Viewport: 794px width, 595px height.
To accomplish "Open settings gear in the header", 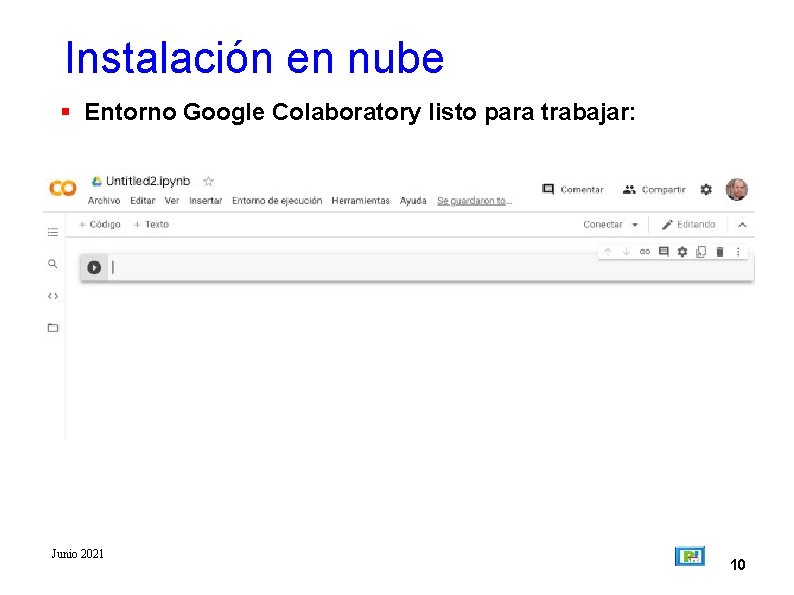I will click(x=706, y=189).
